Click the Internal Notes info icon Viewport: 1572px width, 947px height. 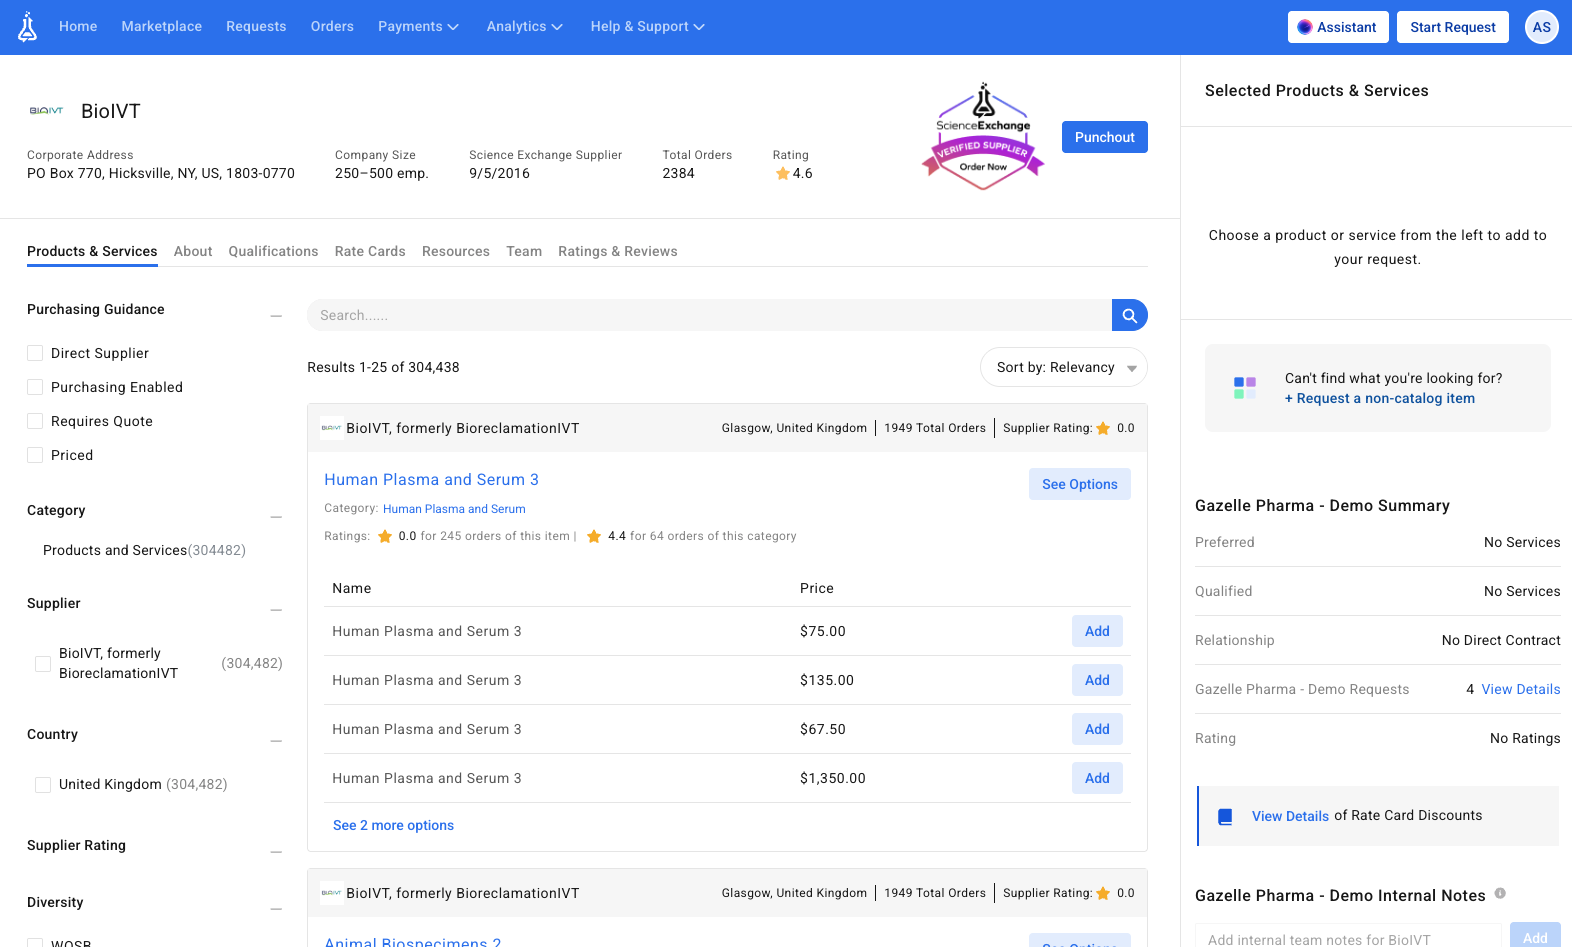(x=1500, y=894)
